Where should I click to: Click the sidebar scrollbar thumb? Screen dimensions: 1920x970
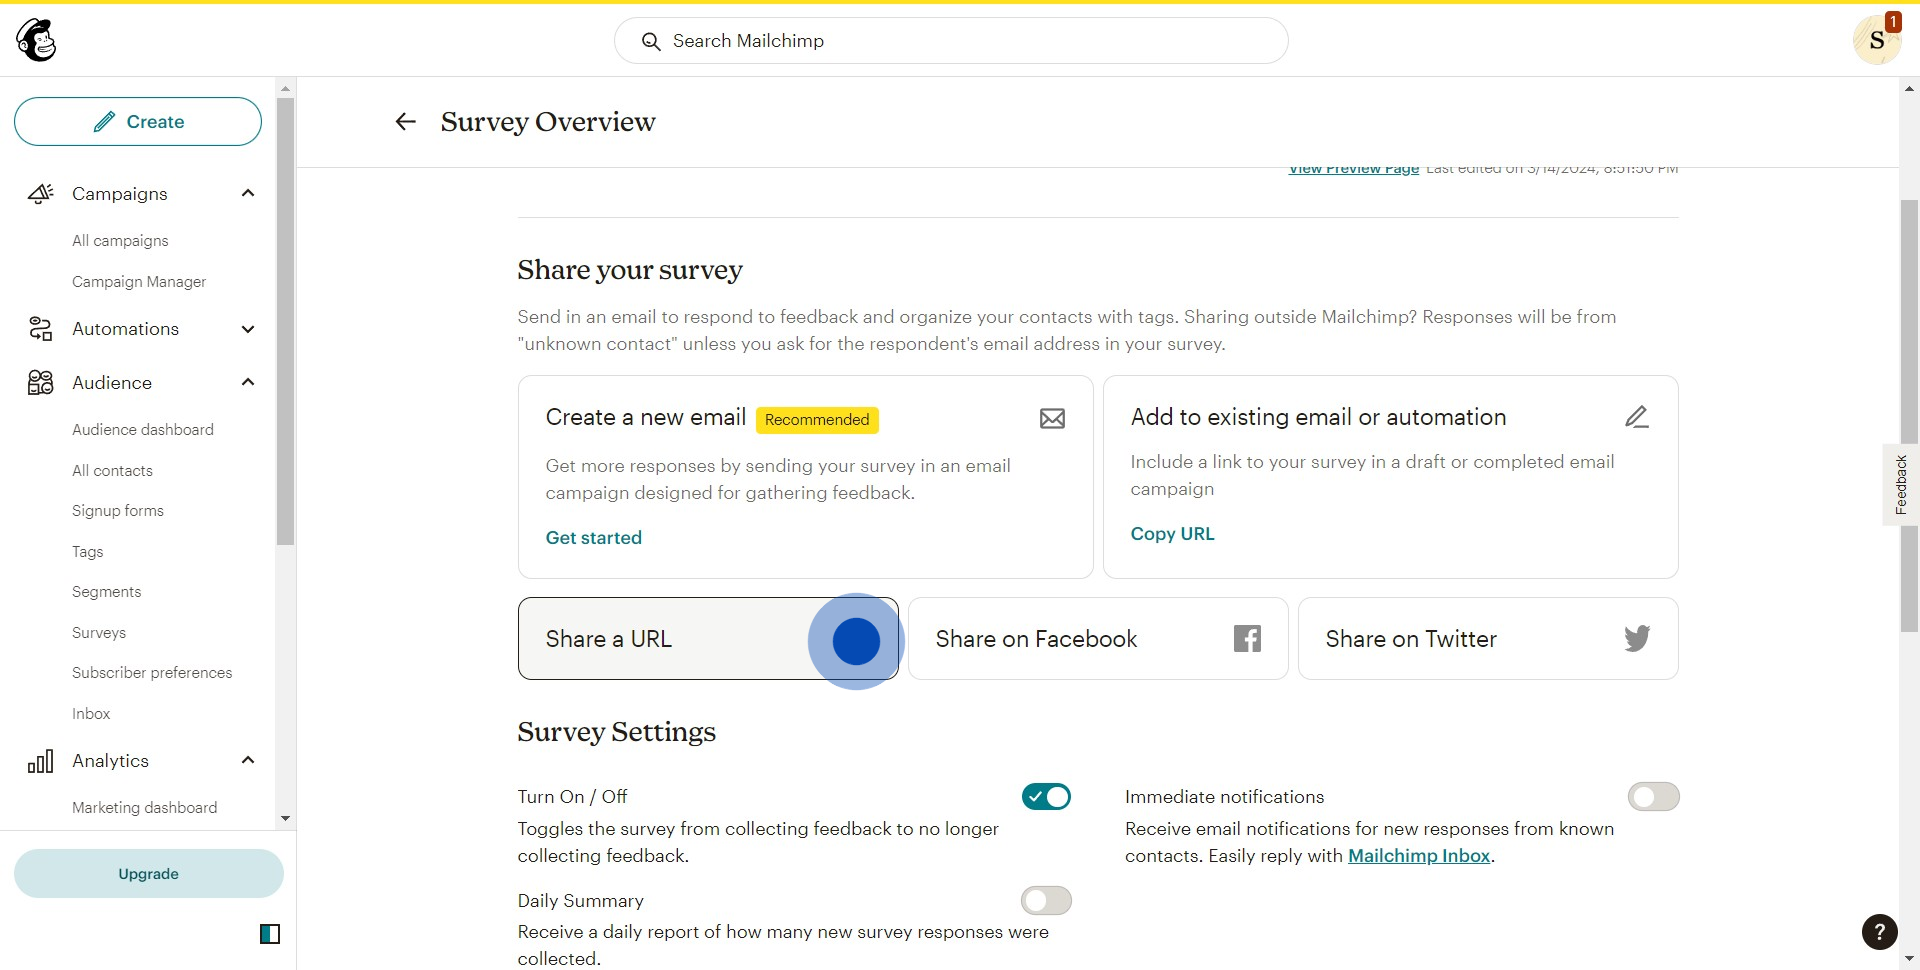click(286, 322)
